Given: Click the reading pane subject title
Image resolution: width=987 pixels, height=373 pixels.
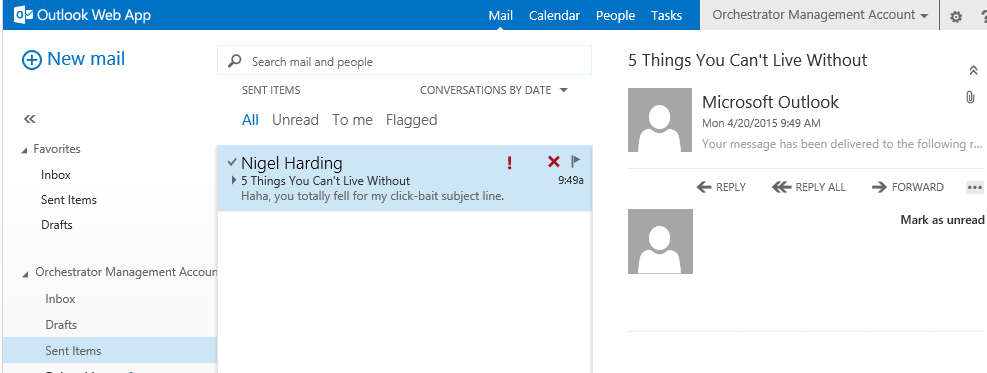Looking at the screenshot, I should pos(748,60).
